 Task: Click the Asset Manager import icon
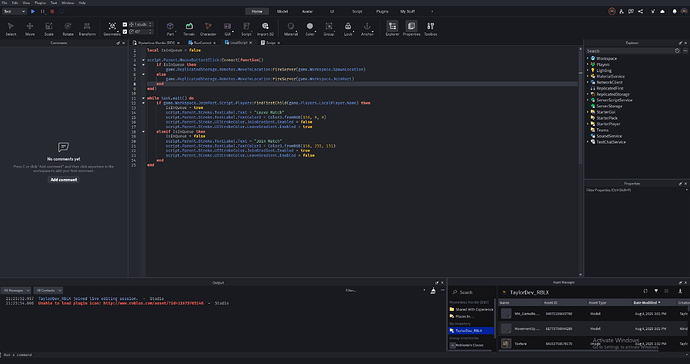(680, 291)
